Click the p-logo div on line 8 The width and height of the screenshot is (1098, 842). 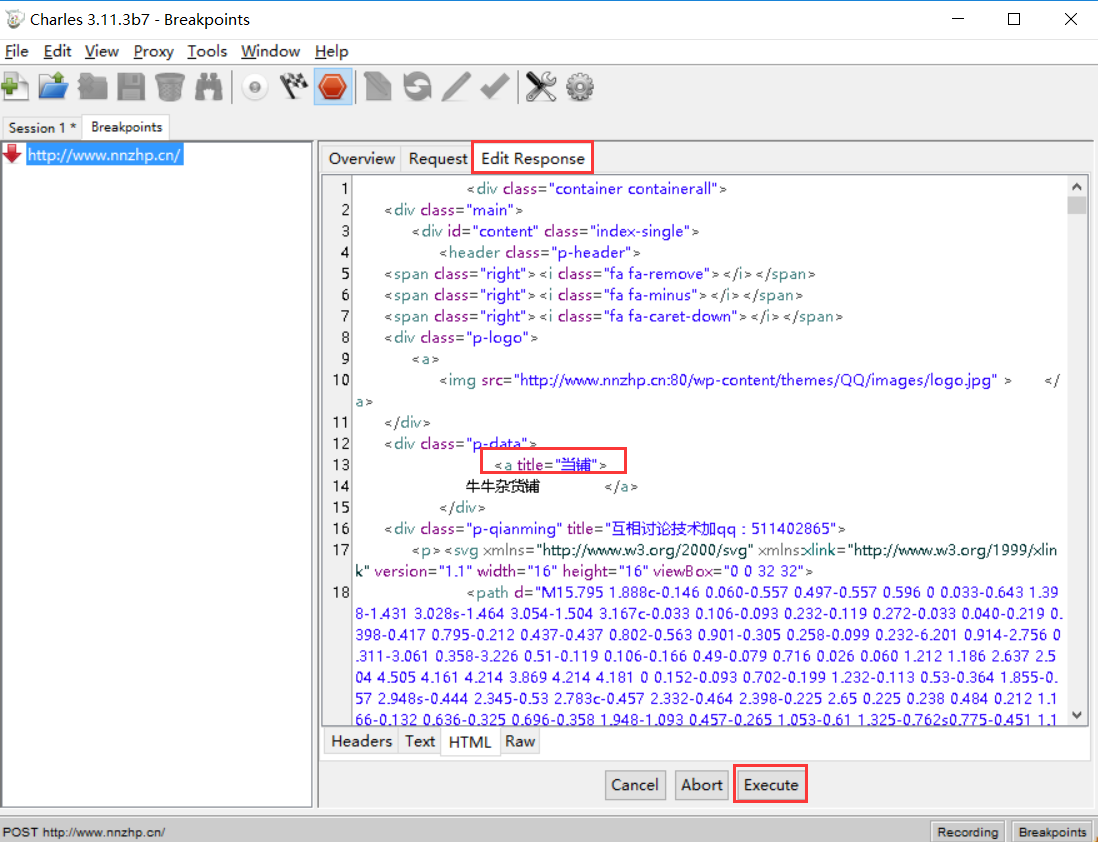[461, 338]
